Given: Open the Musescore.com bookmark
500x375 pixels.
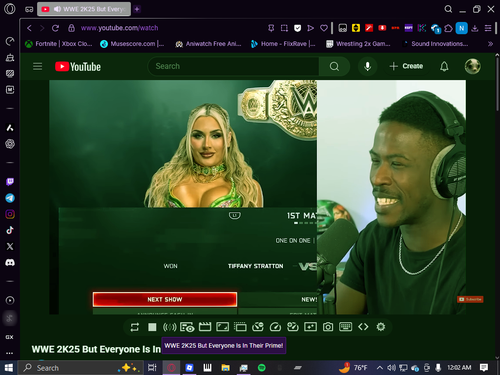Looking at the screenshot, I should (x=132, y=44).
